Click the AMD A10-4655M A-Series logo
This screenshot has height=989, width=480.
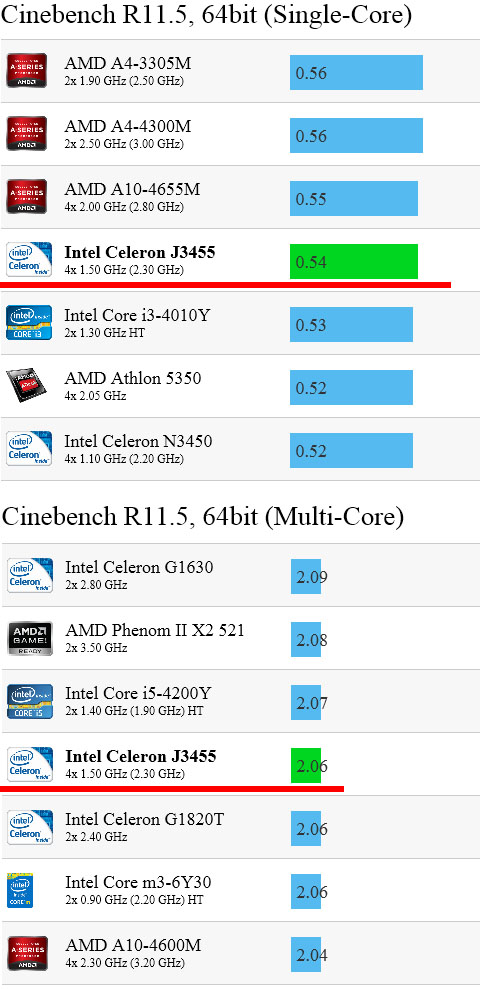26,196
